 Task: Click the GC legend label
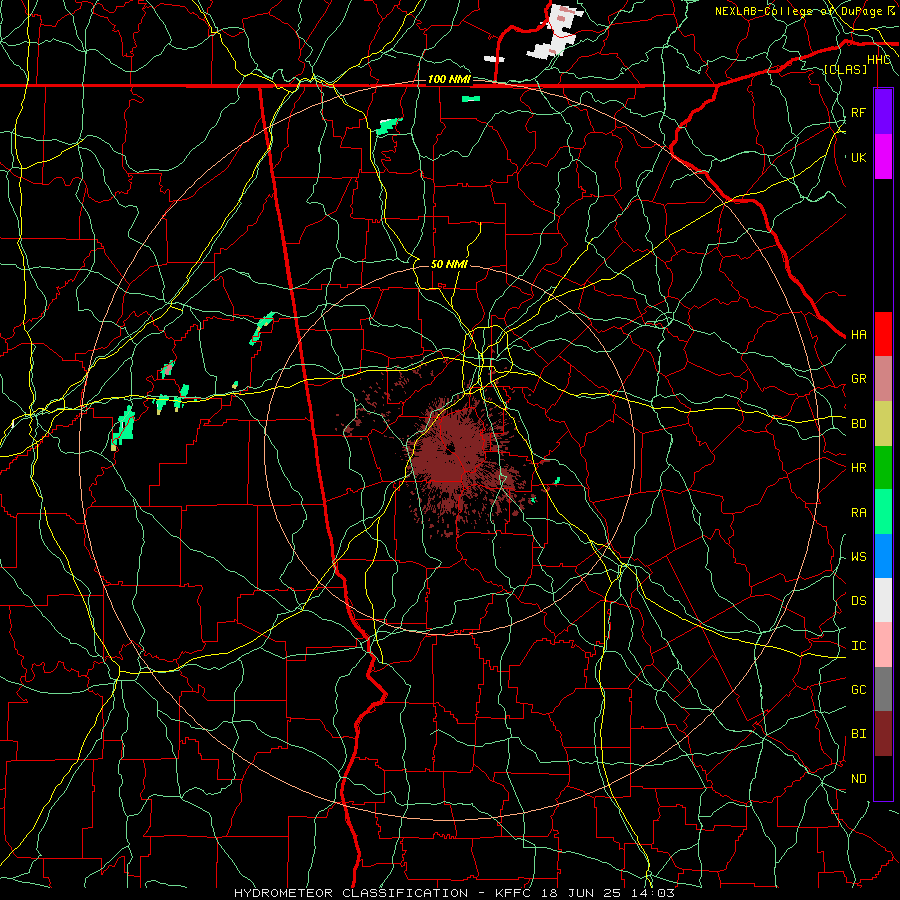(x=858, y=690)
